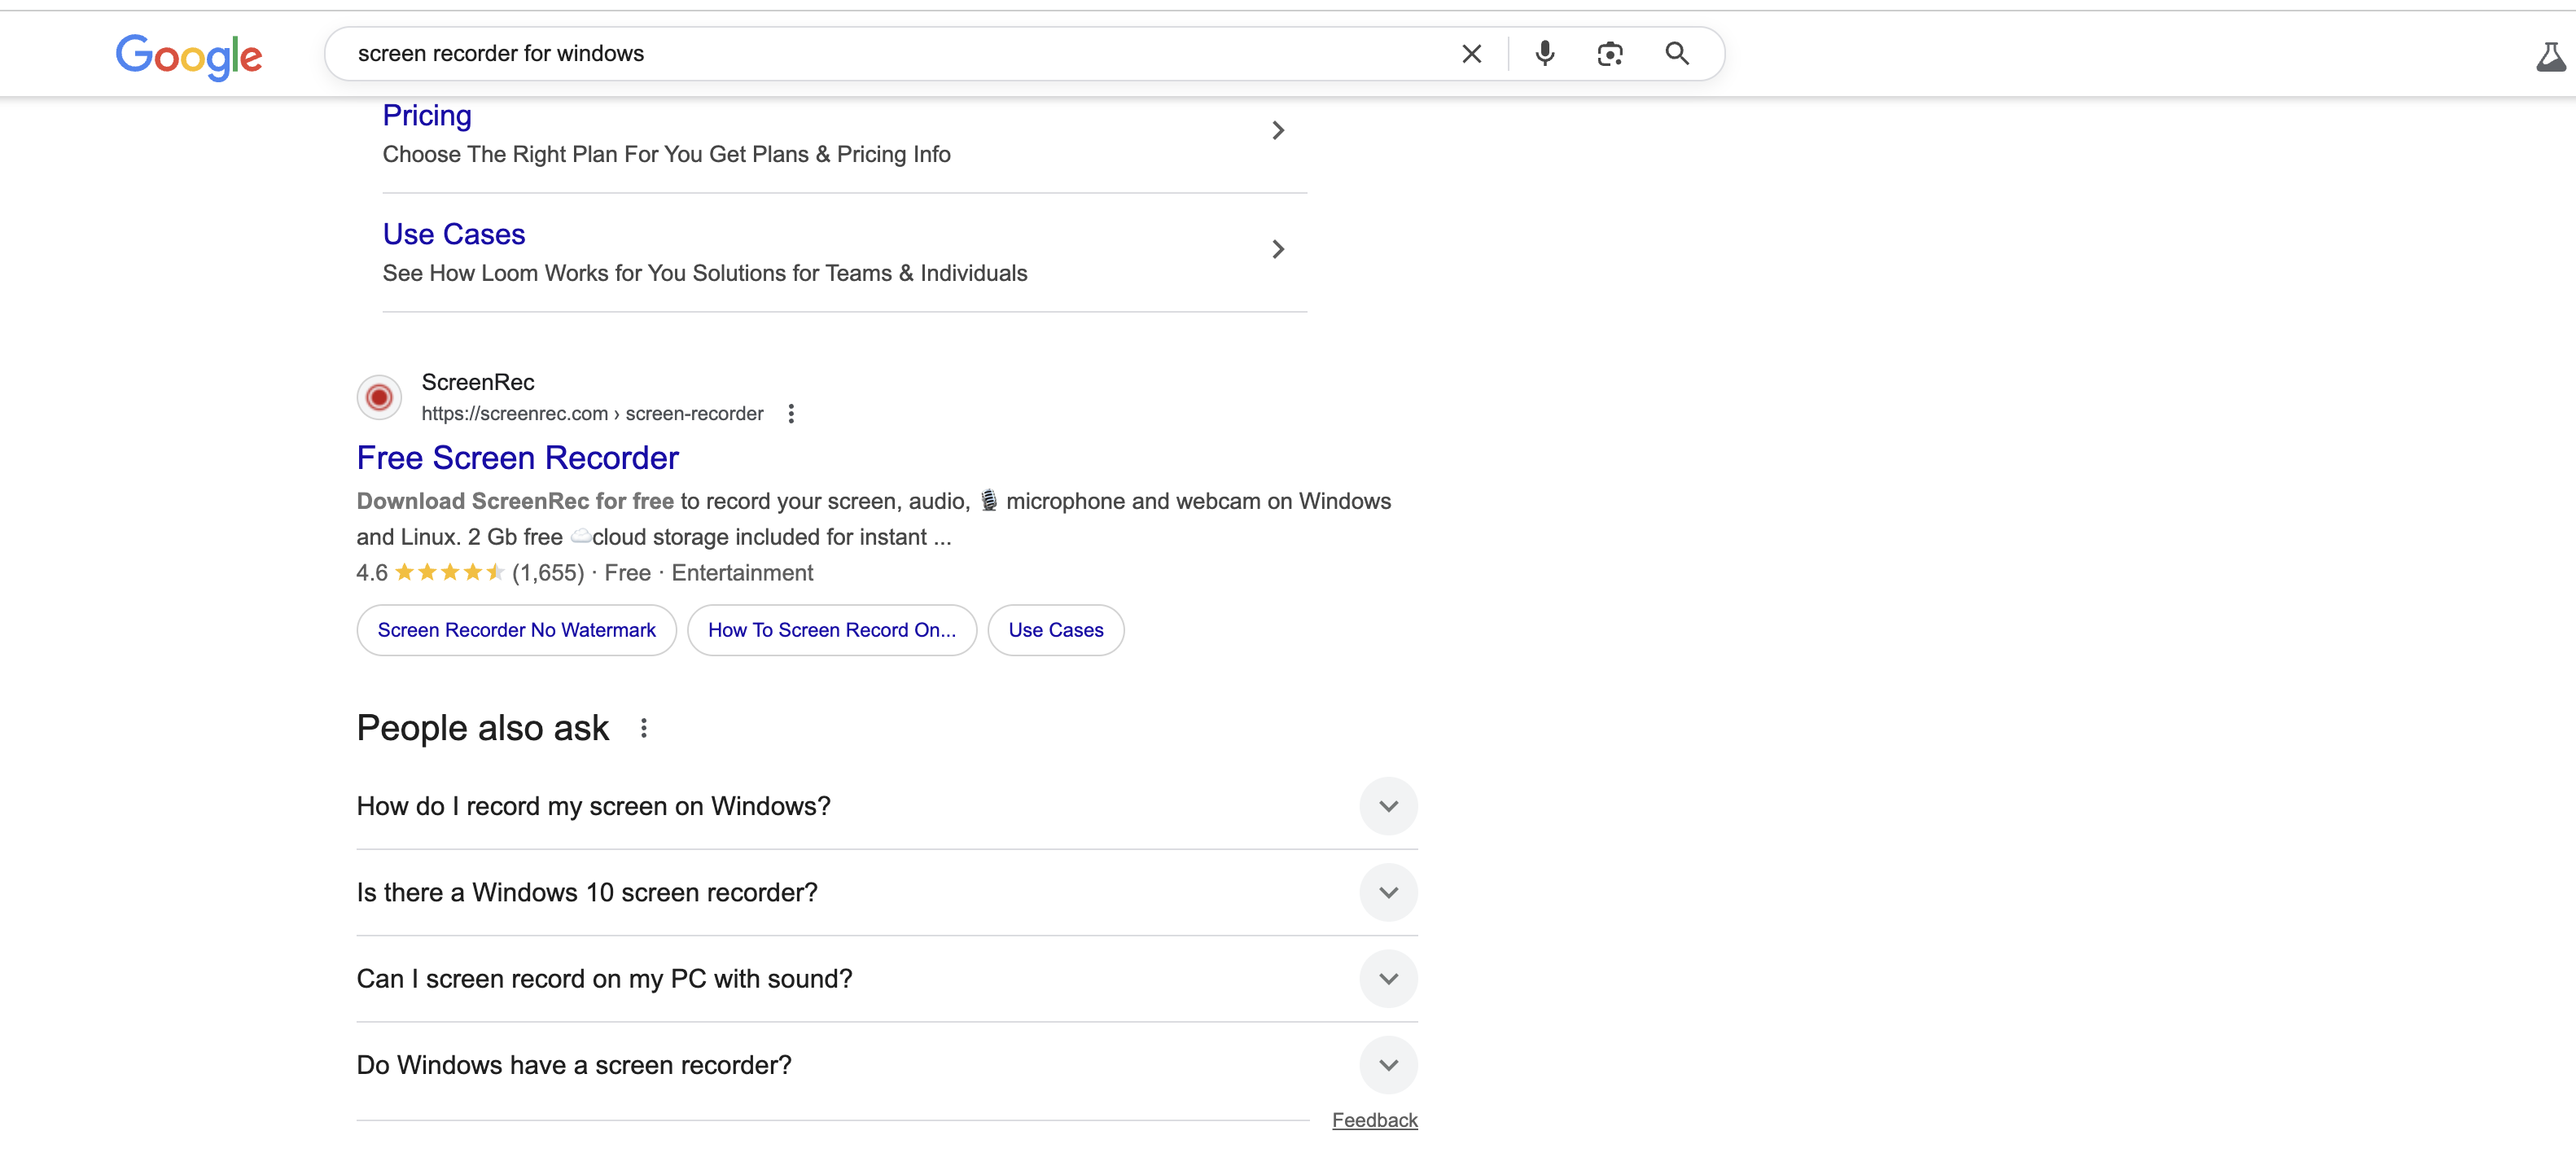Click the Google logo
The width and height of the screenshot is (2576, 1166).
[188, 56]
